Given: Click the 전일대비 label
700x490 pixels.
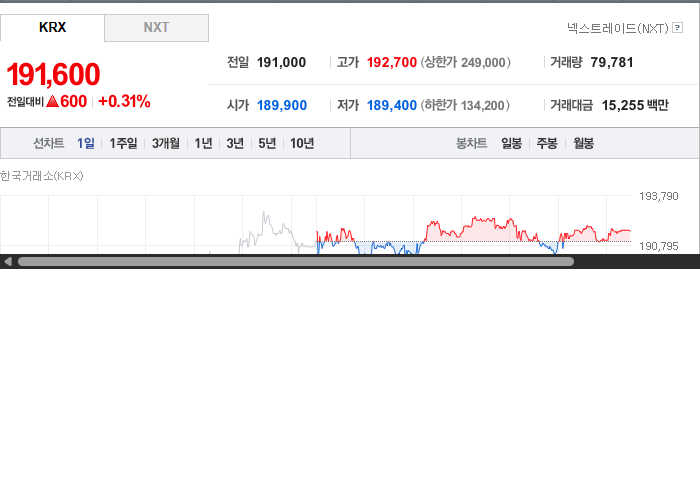Looking at the screenshot, I should [x=25, y=102].
